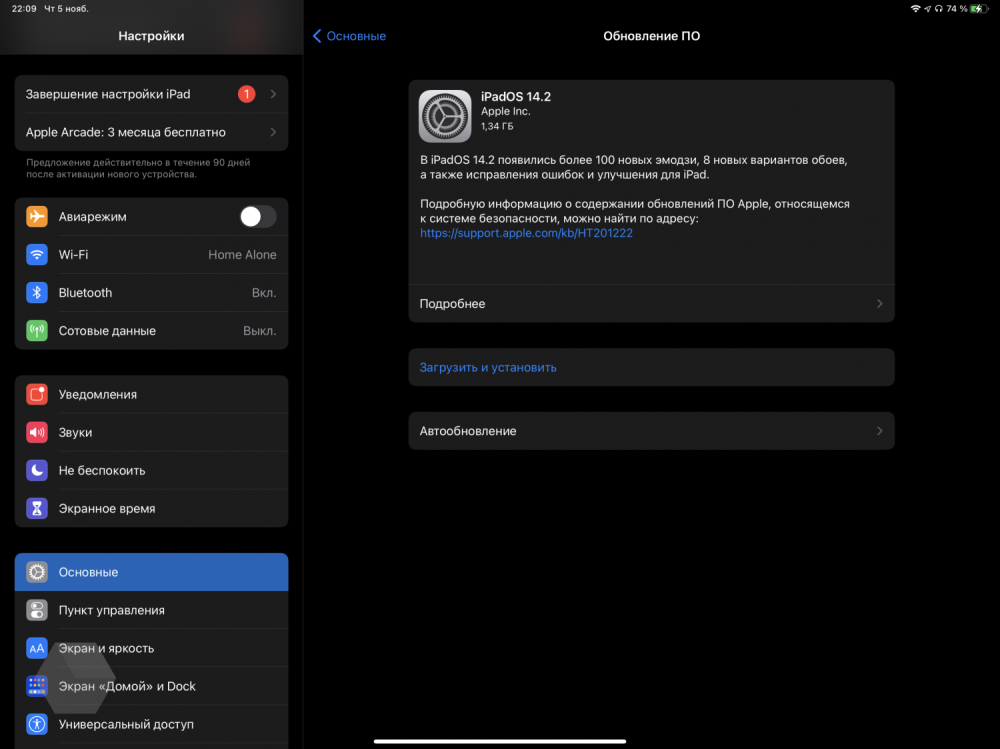Open Экран и яркость settings
Screen dimensions: 1000x749
[151, 648]
